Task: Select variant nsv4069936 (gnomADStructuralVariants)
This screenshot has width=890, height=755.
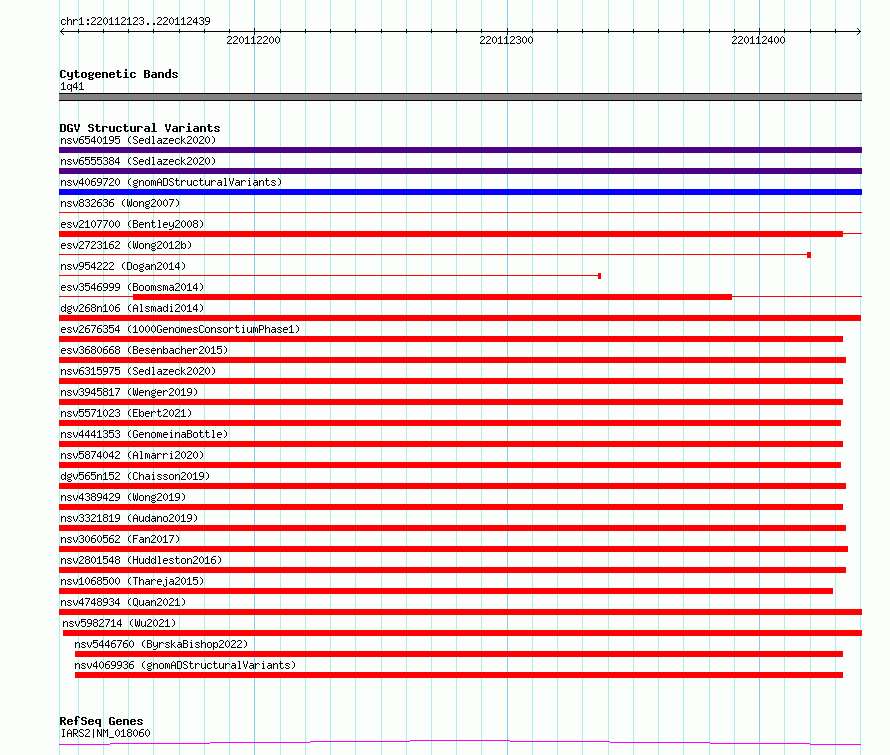Action: [x=185, y=665]
